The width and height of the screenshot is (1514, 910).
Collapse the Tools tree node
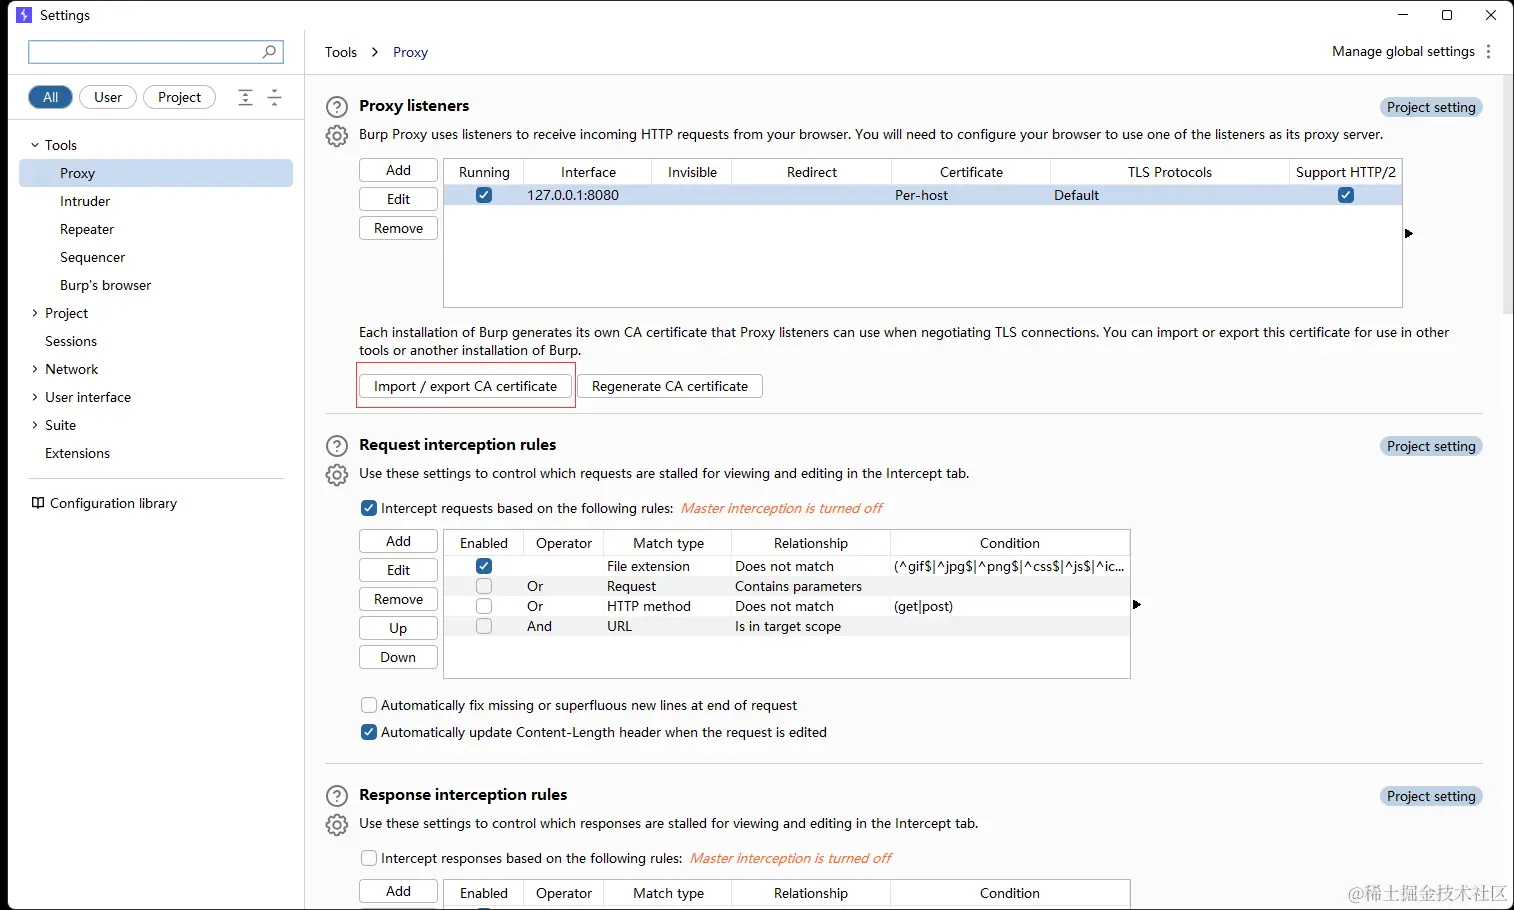(x=35, y=145)
